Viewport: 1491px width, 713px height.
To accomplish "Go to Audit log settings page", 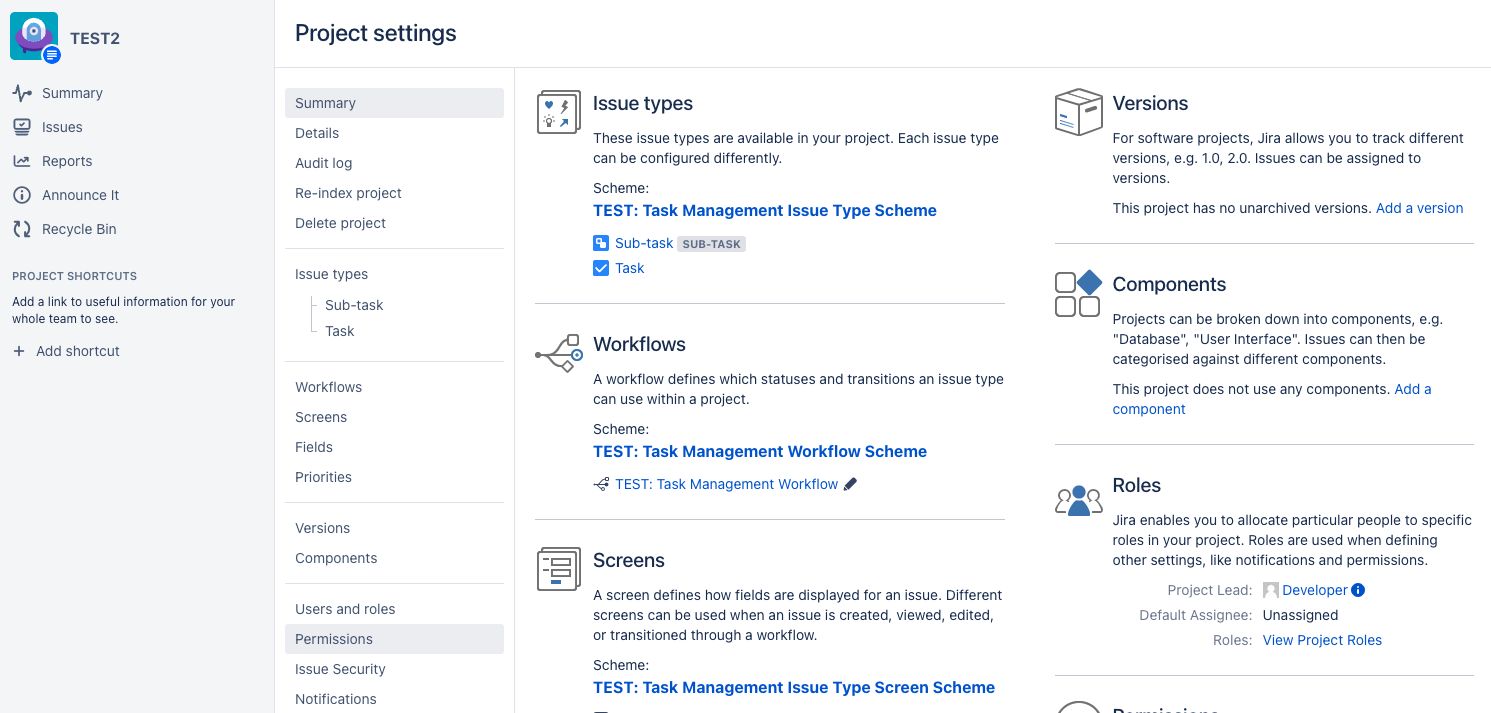I will coord(323,163).
